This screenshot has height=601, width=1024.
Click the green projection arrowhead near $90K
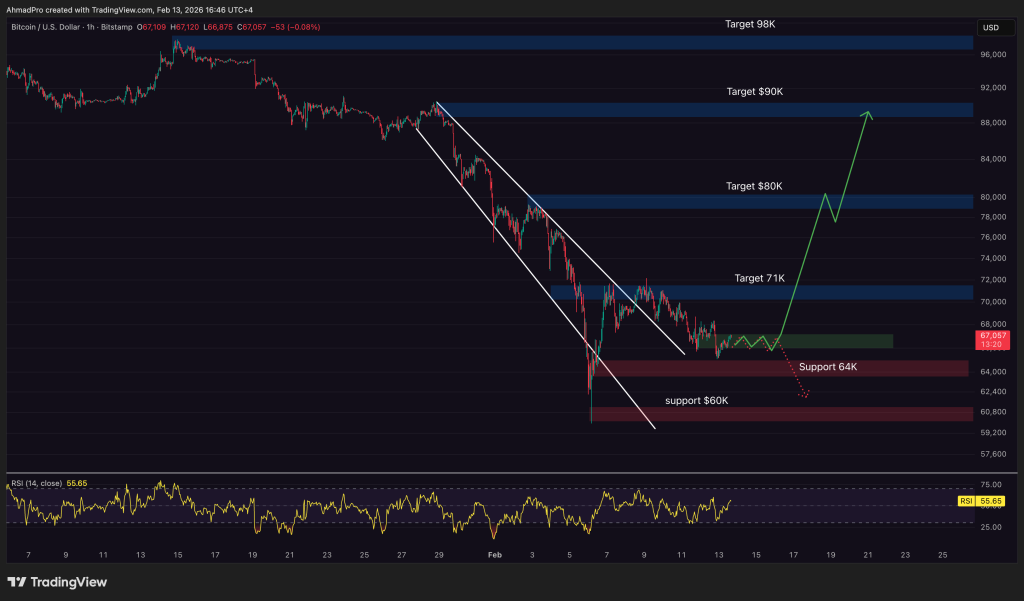click(869, 115)
